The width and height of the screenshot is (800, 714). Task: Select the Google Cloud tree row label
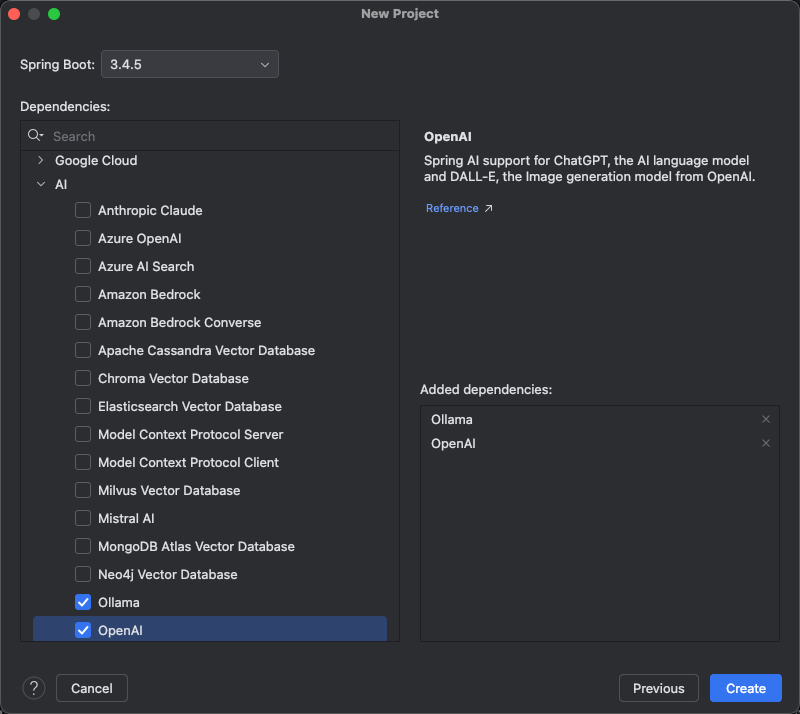[96, 160]
